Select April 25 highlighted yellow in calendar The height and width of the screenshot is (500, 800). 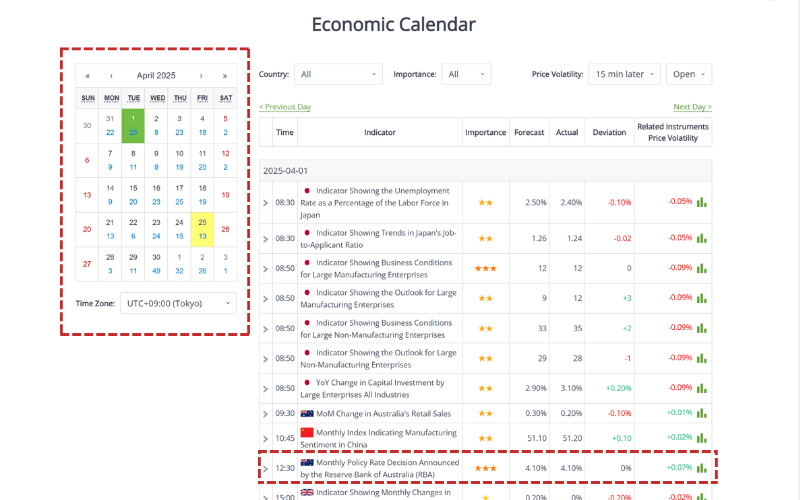pyautogui.click(x=202, y=230)
